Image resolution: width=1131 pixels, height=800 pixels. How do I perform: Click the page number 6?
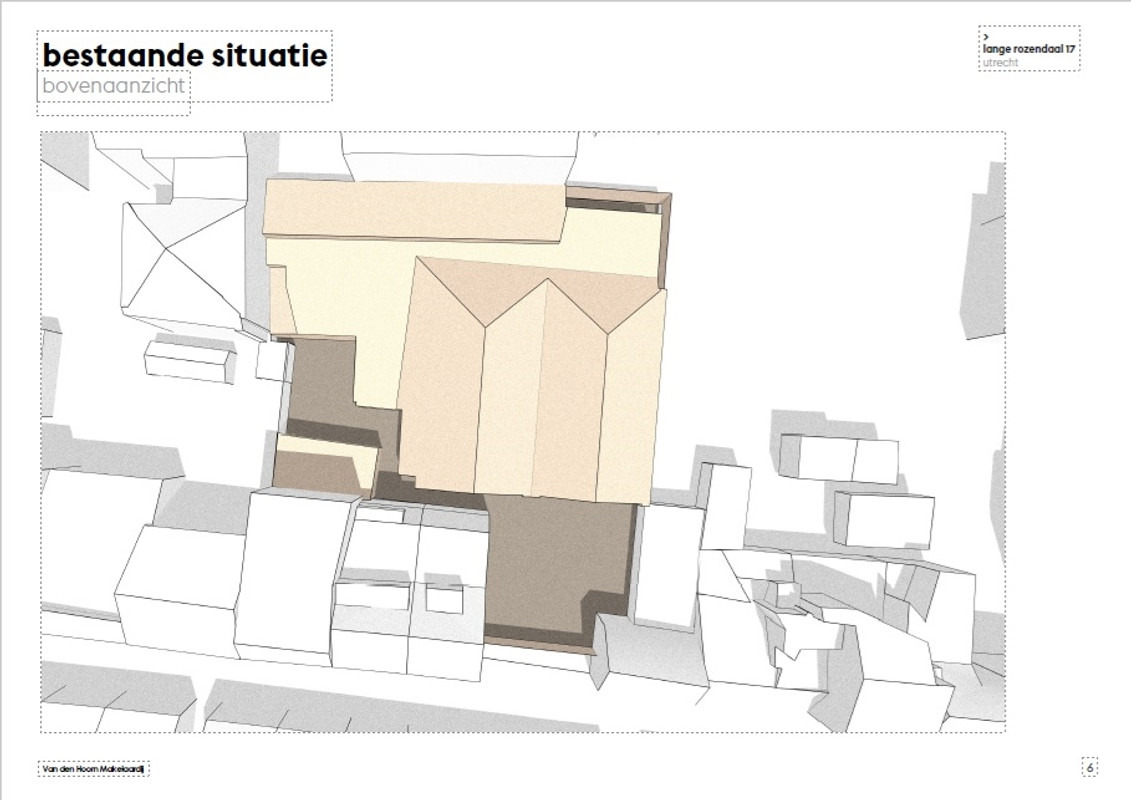tap(1090, 767)
